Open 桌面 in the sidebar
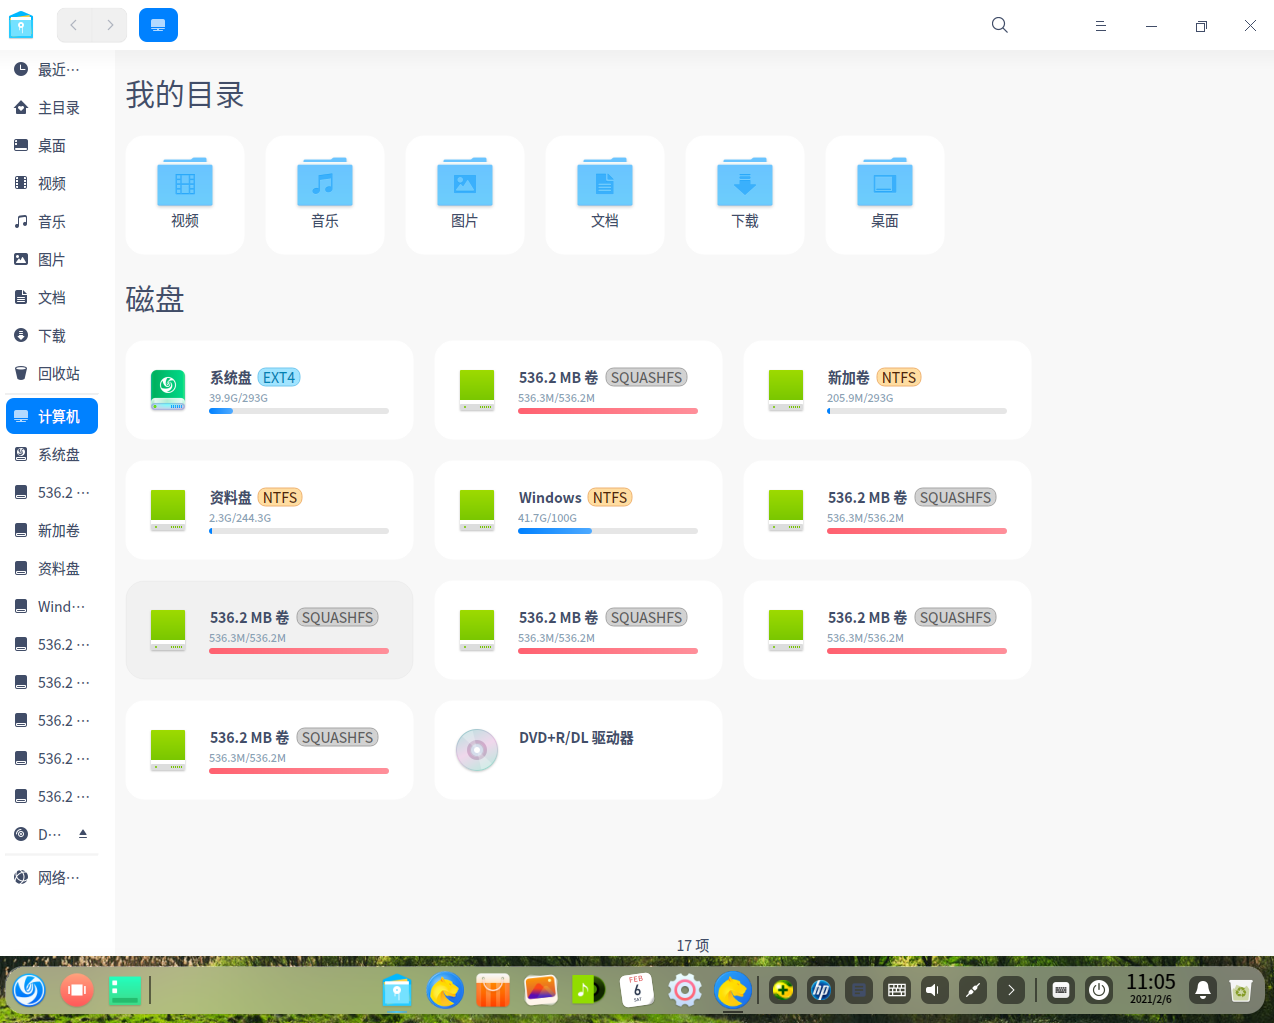Image resolution: width=1274 pixels, height=1023 pixels. pos(52,146)
